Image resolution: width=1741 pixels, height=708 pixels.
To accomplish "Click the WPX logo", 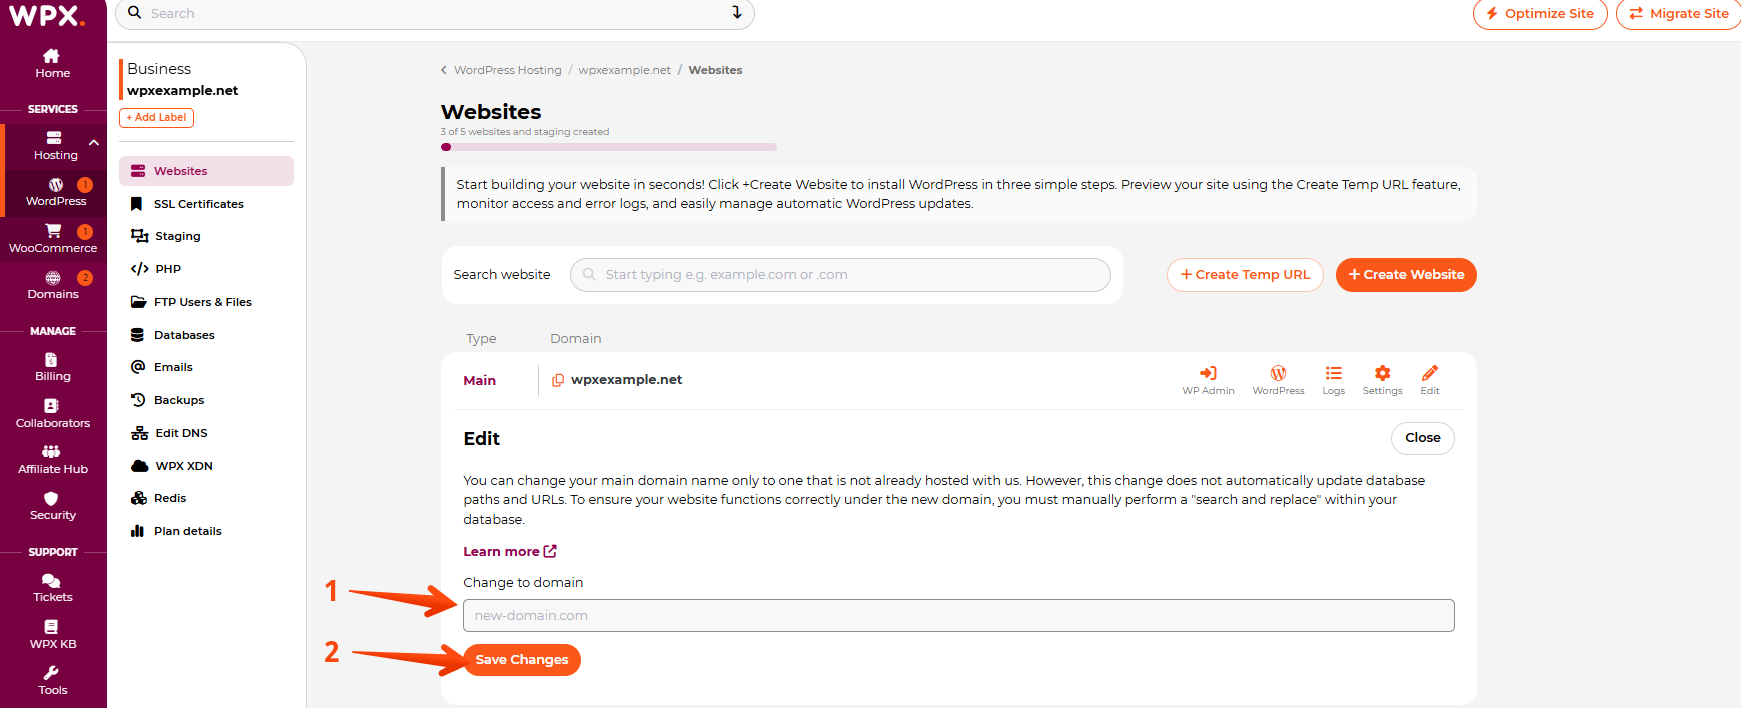I will 46,15.
